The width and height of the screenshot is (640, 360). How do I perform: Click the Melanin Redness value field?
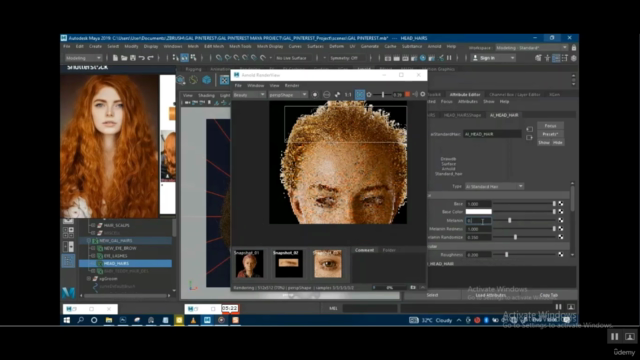pos(478,229)
